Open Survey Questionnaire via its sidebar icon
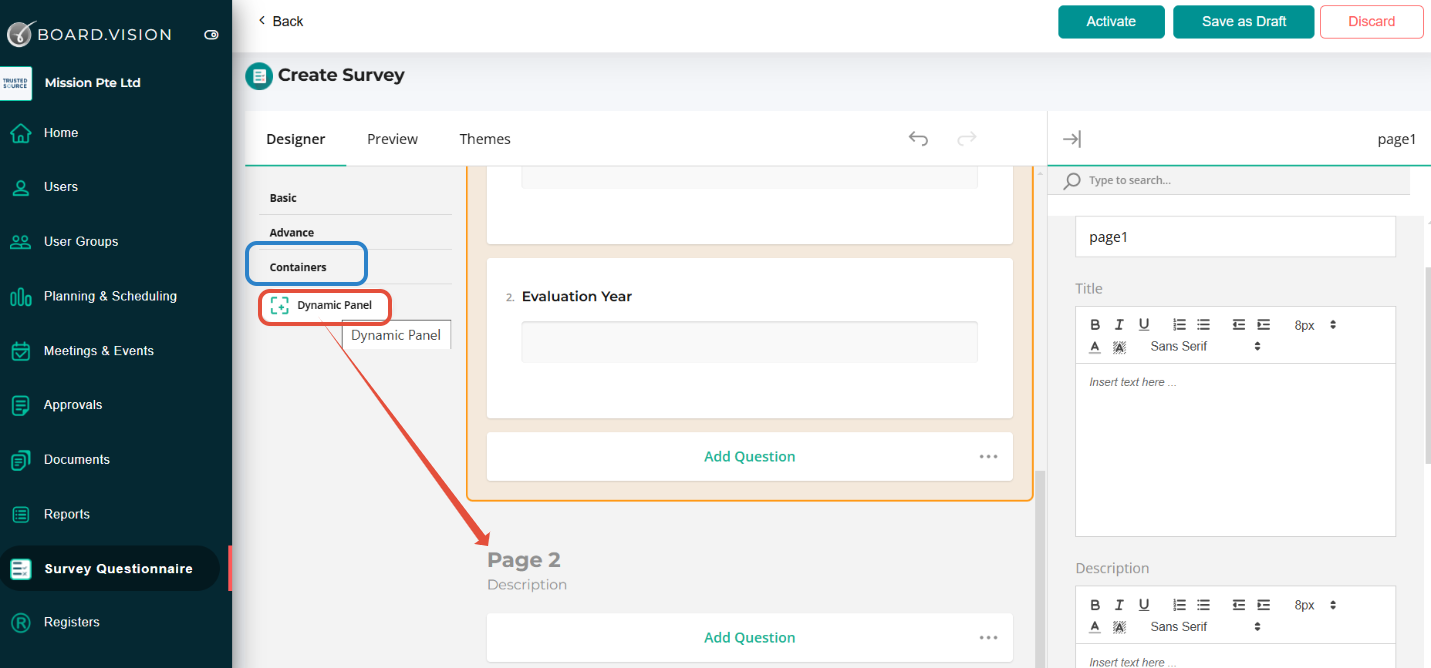This screenshot has height=668, width=1431. pos(20,569)
